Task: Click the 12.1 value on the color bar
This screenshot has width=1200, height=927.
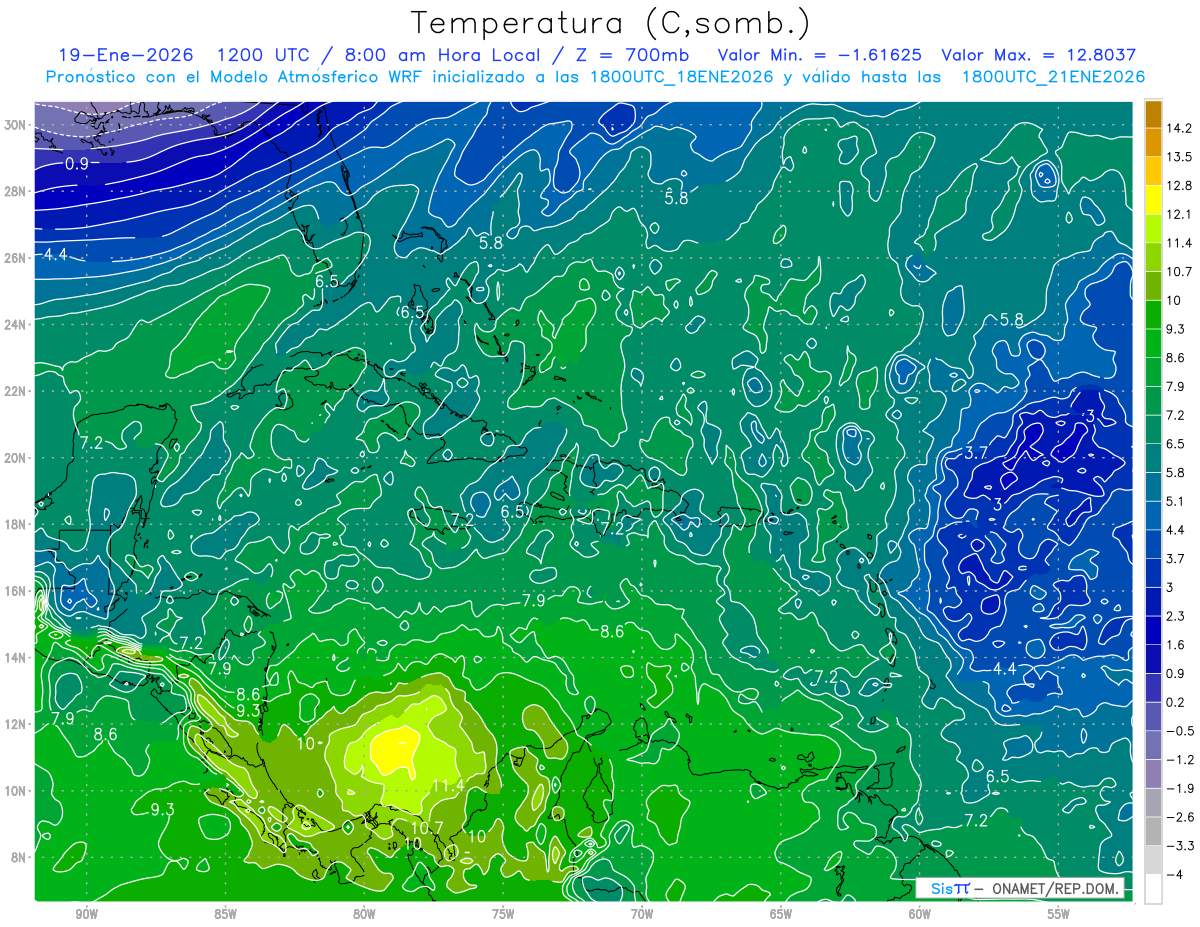Action: tap(1177, 214)
